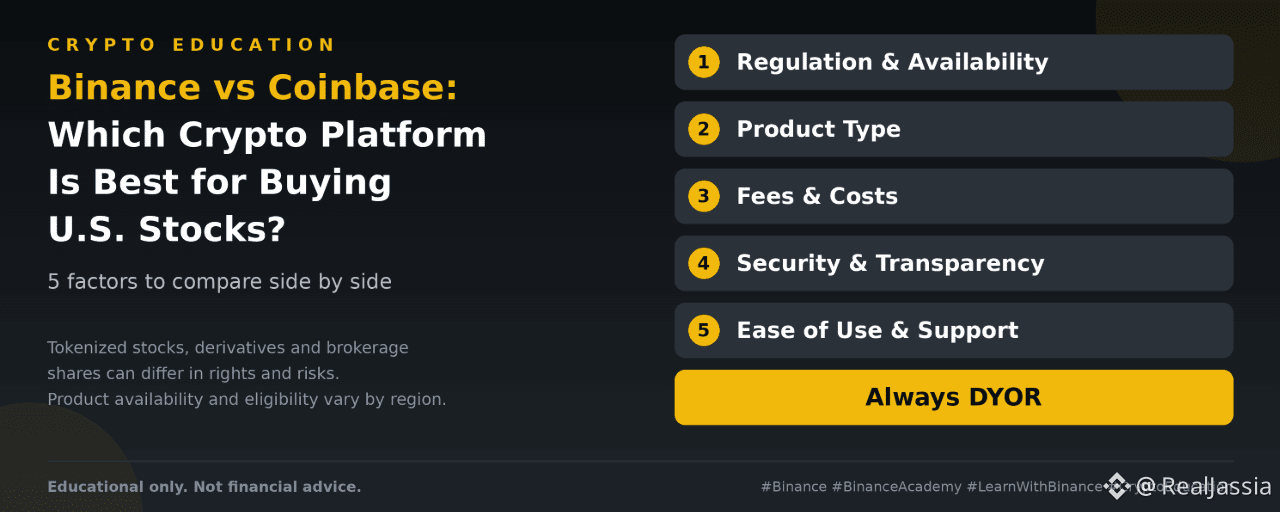Screen dimensions: 1280x512
Task: Click the CRYPTO EDUCATION heading label
Action: tap(192, 45)
